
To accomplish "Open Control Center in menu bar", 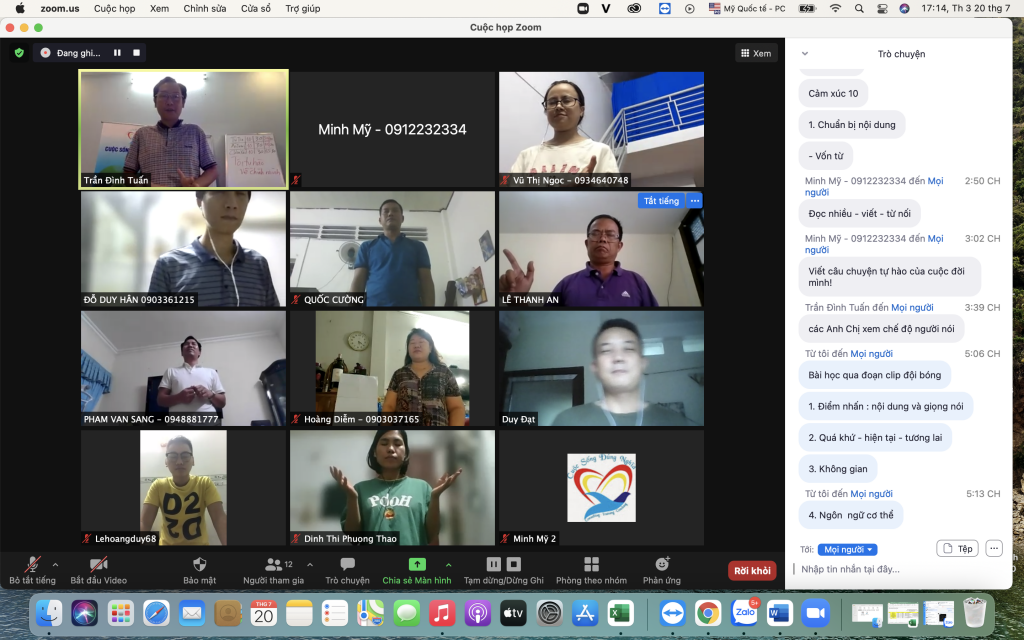I will tap(882, 8).
